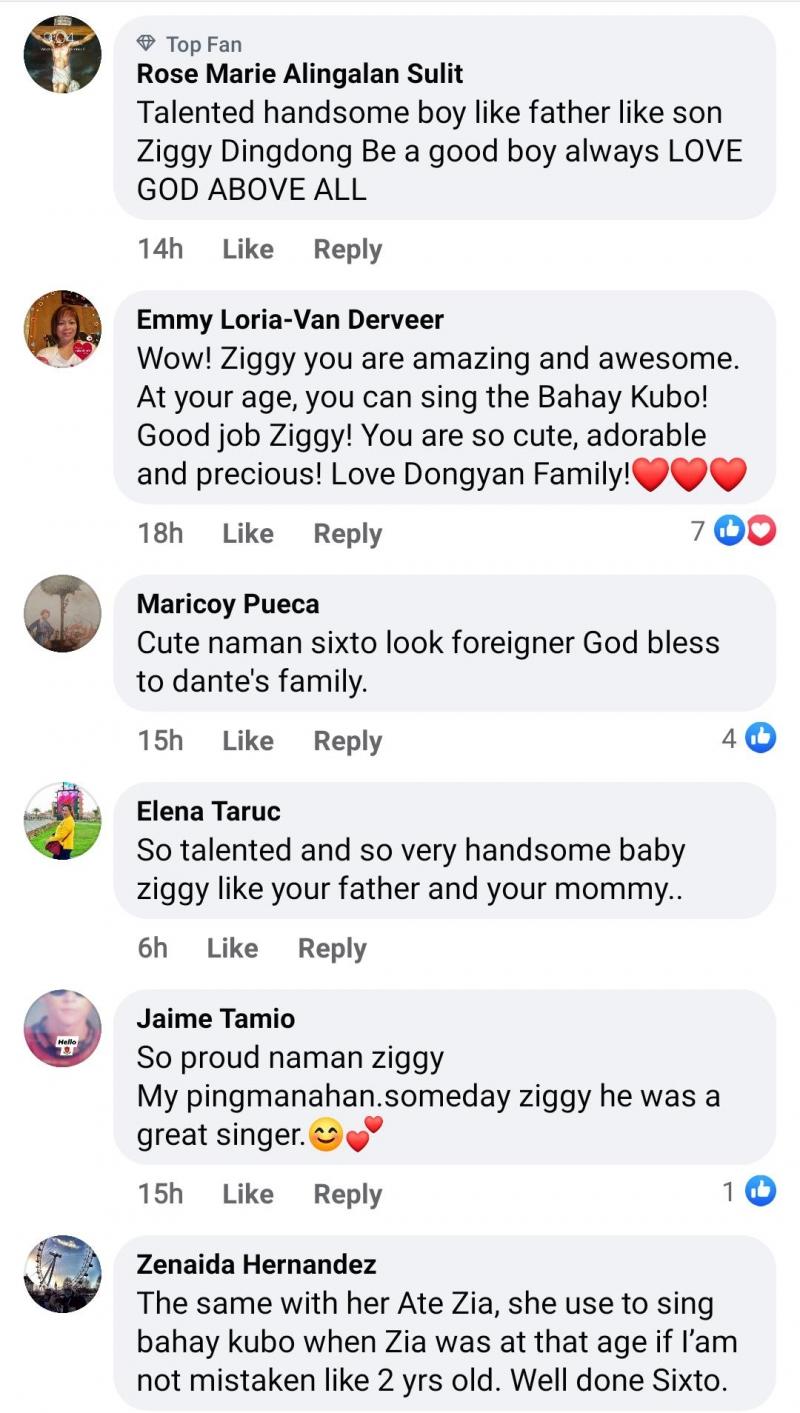Image resolution: width=800 pixels, height=1413 pixels.
Task: Click the Top Fan diamond badge icon
Action: 147,43
